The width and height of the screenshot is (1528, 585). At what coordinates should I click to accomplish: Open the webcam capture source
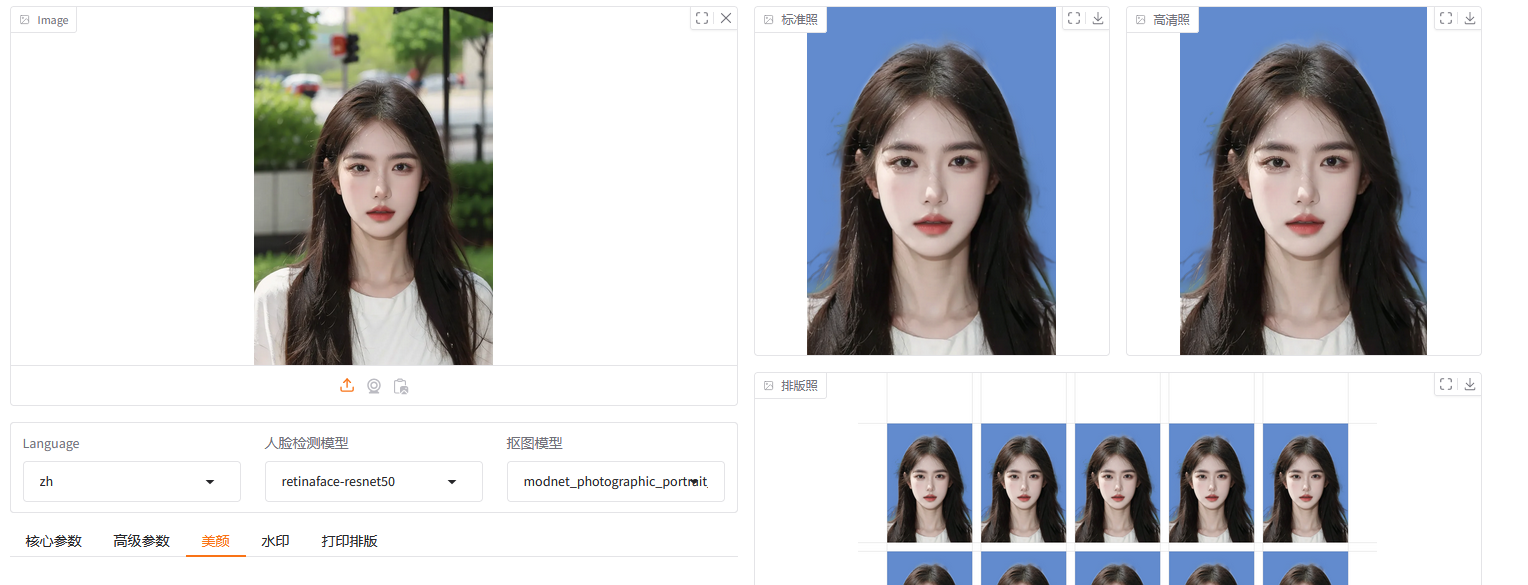pos(374,386)
